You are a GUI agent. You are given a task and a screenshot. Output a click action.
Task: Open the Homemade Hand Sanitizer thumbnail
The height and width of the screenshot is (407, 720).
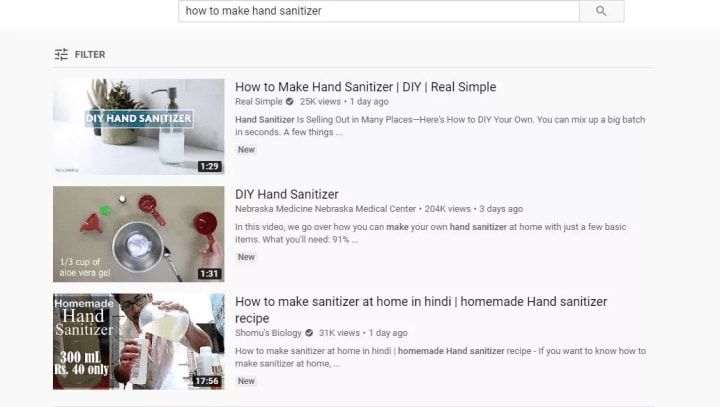[x=139, y=341]
